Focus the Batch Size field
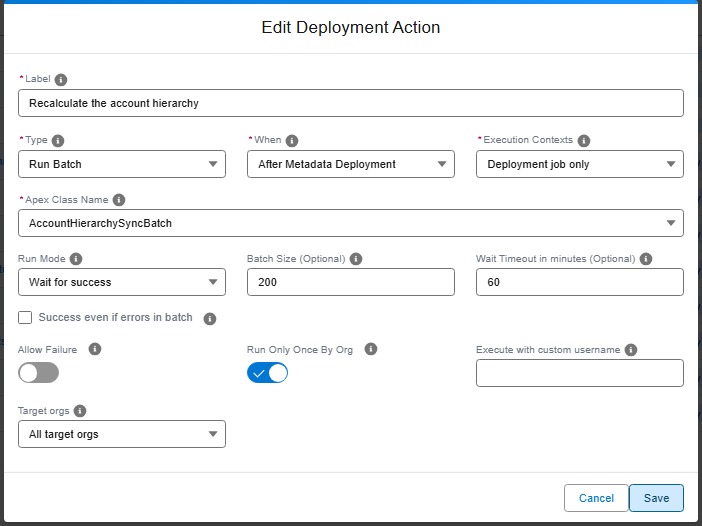 coord(351,282)
